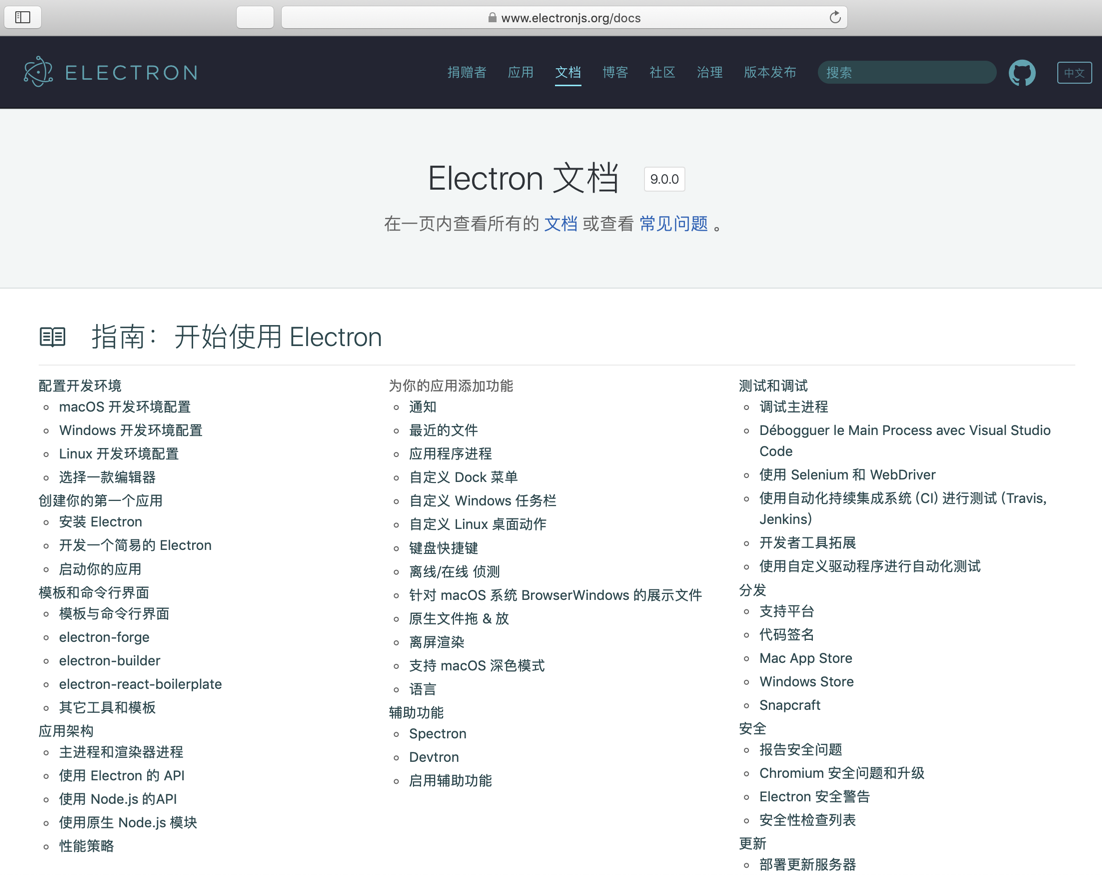Open 使用 Selenium 和 WebDriver link
Viewport: 1102px width, 876px height.
pyautogui.click(x=848, y=475)
